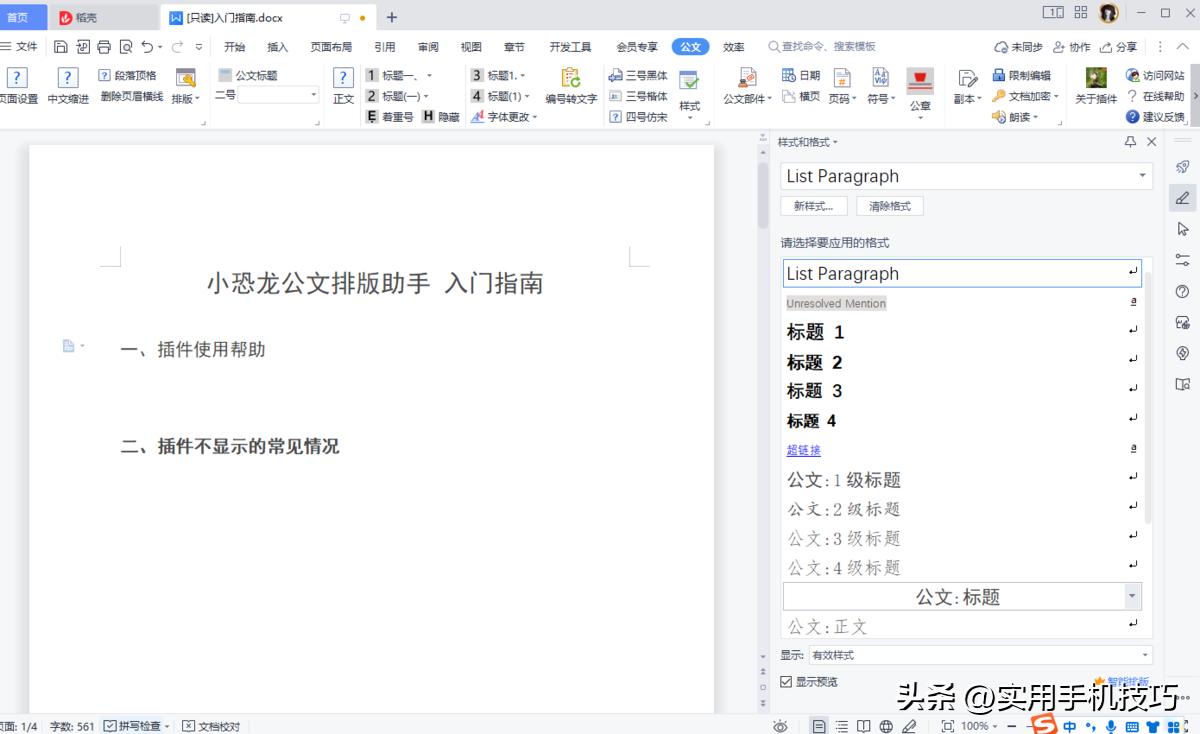Switch to the 公文 ribbon tab
Screen dimensions: 1200x734
689,45
